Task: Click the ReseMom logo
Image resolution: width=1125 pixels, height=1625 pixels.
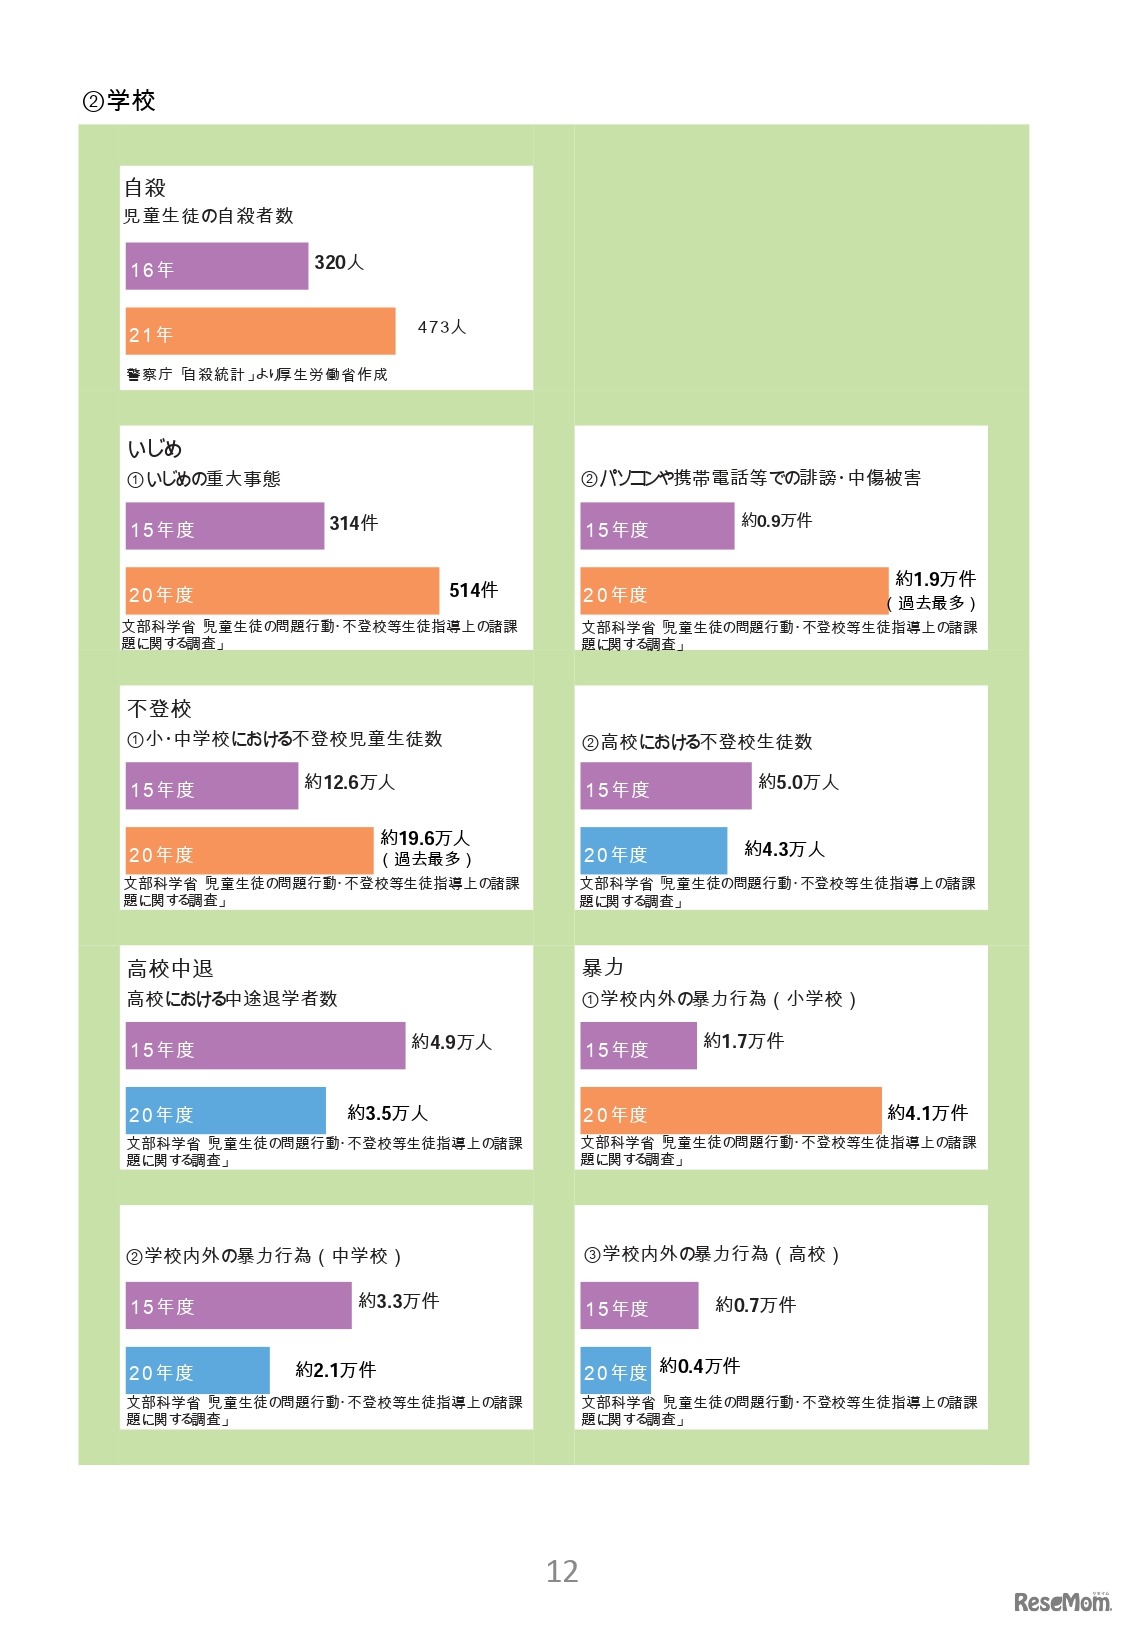Action: pos(1062,1601)
